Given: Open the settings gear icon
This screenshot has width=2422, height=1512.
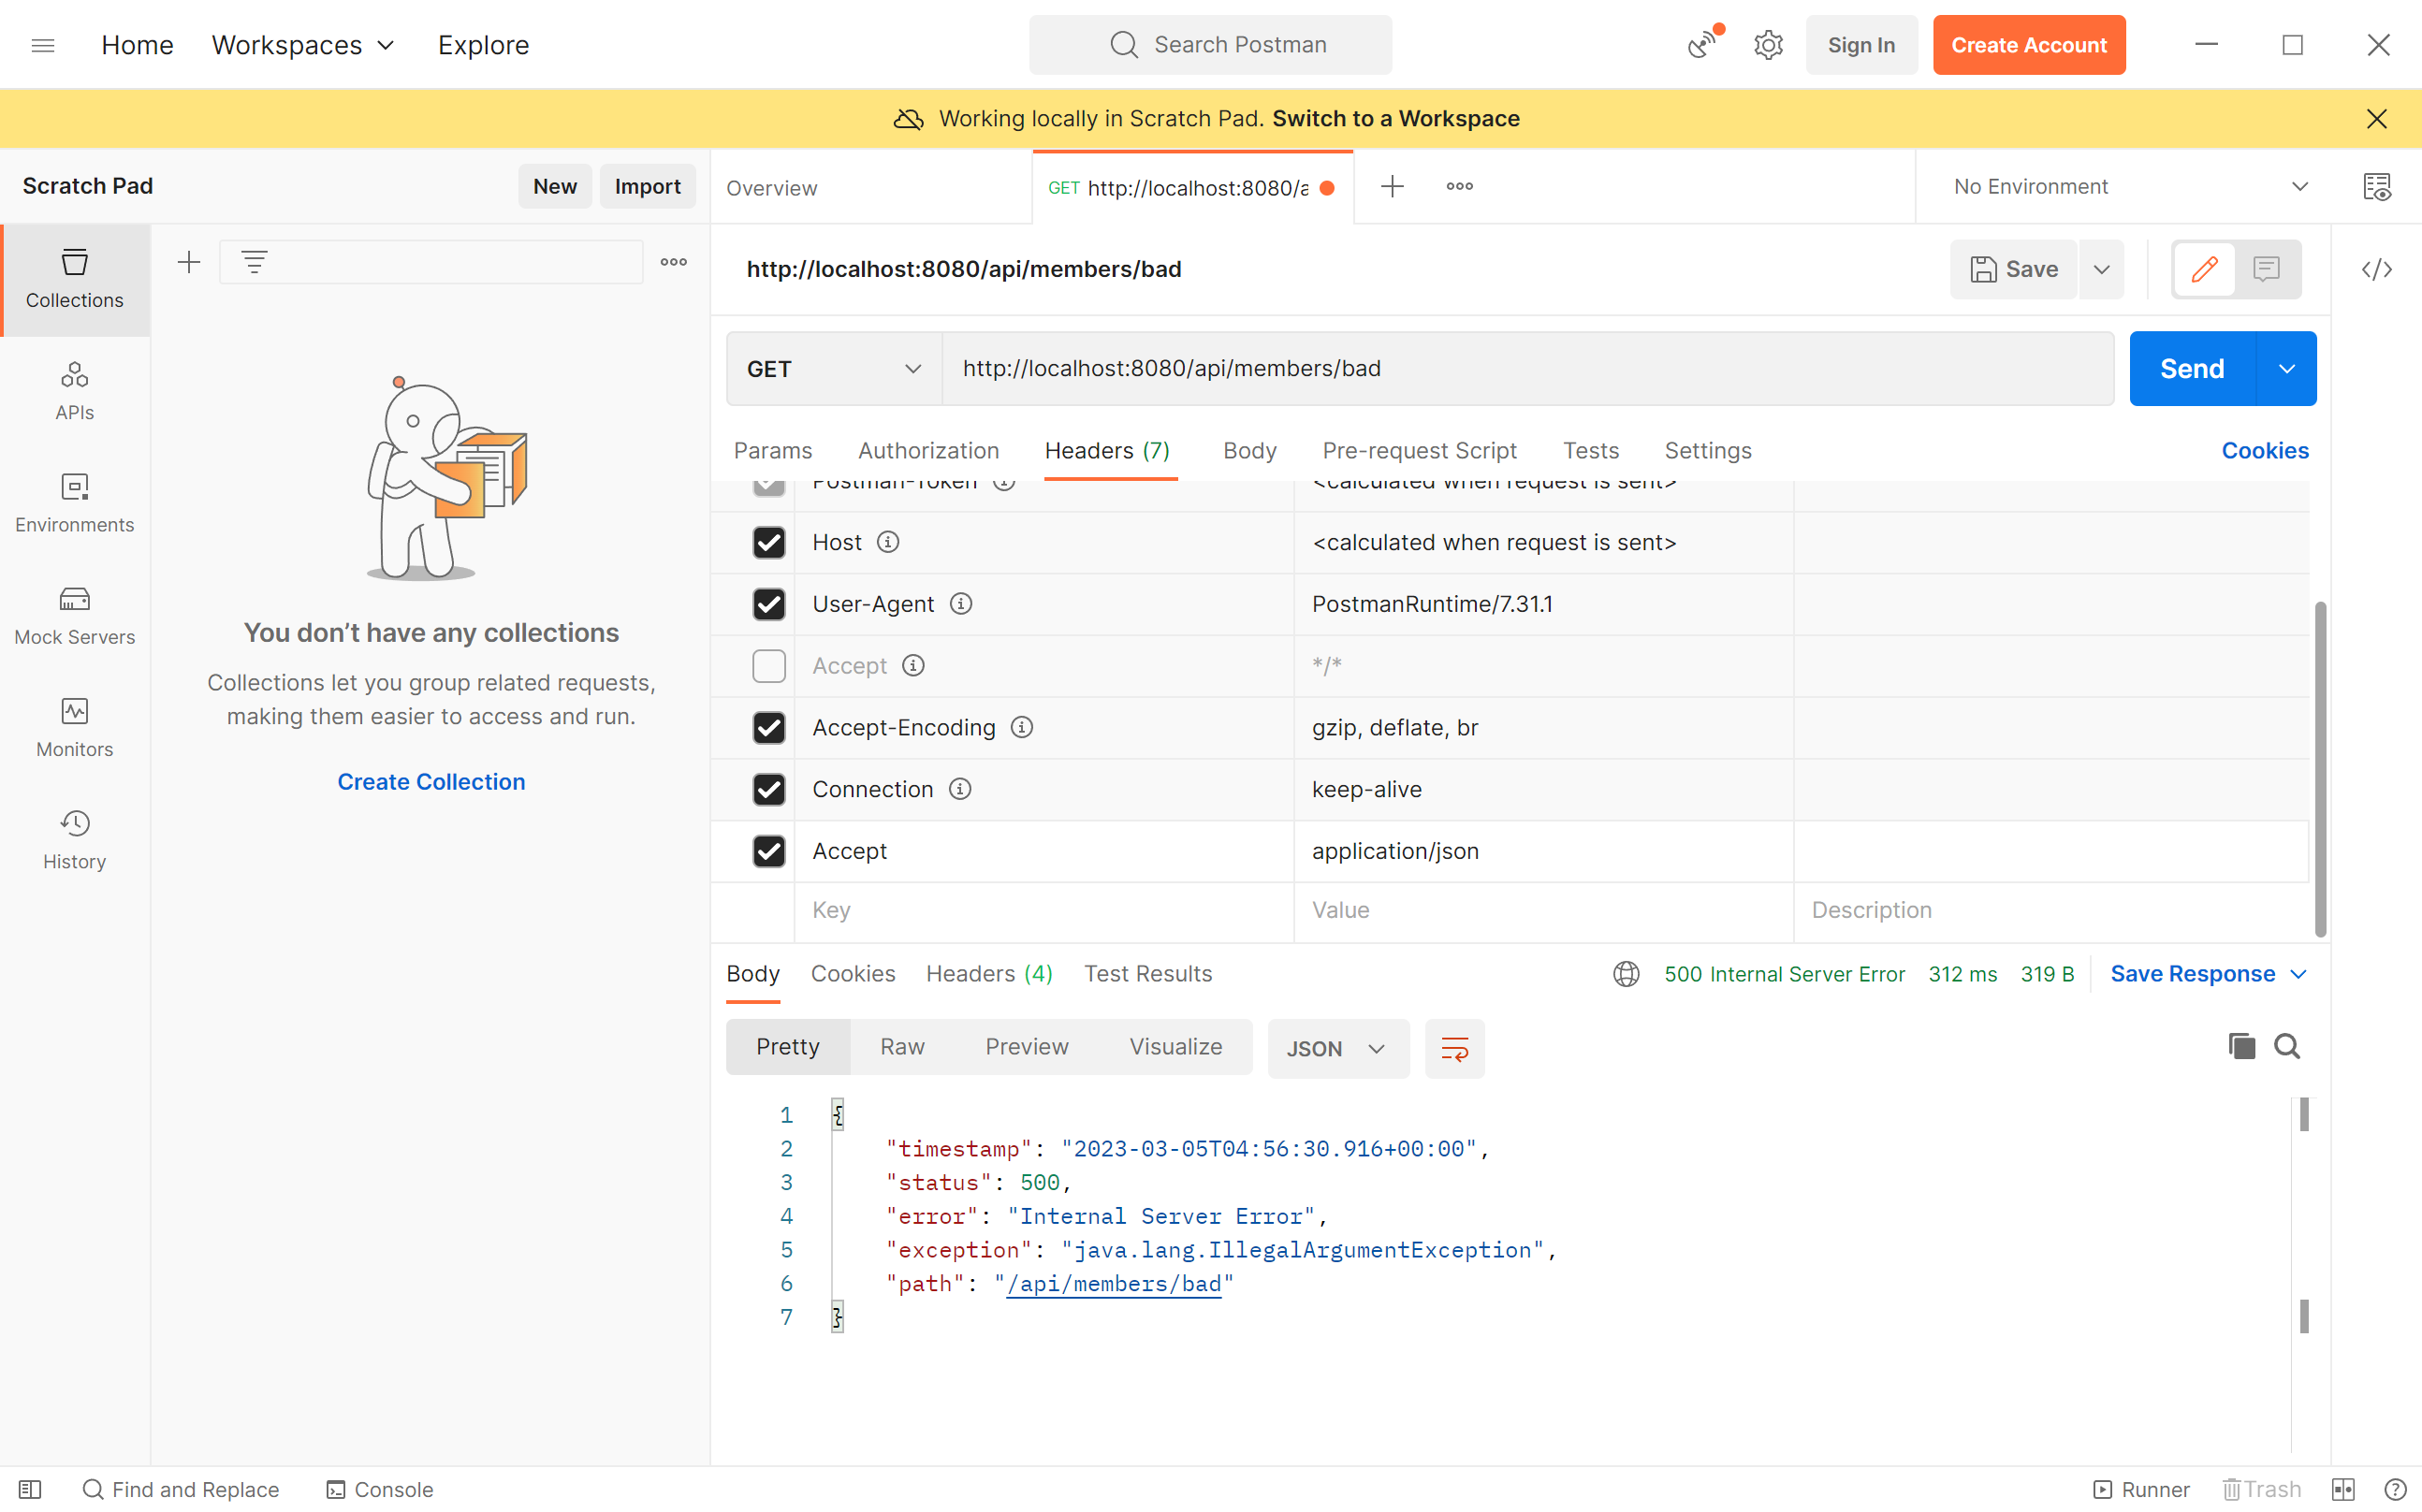Looking at the screenshot, I should (x=1768, y=45).
